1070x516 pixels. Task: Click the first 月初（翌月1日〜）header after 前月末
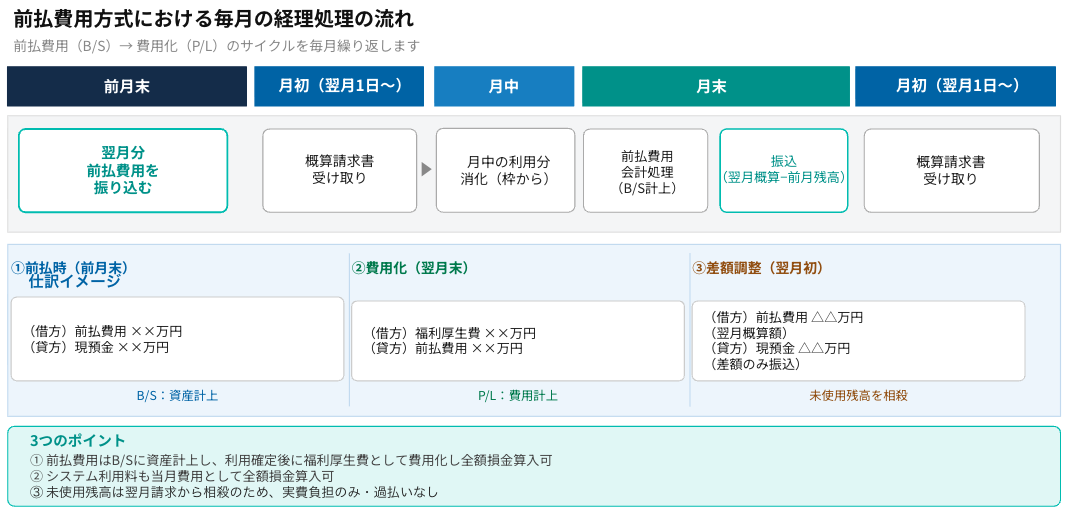click(x=339, y=87)
